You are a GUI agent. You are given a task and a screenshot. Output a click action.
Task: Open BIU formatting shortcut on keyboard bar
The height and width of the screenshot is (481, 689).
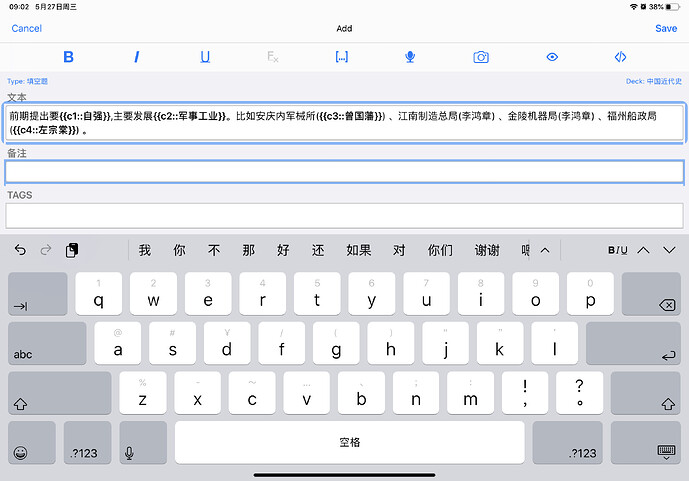pyautogui.click(x=617, y=250)
